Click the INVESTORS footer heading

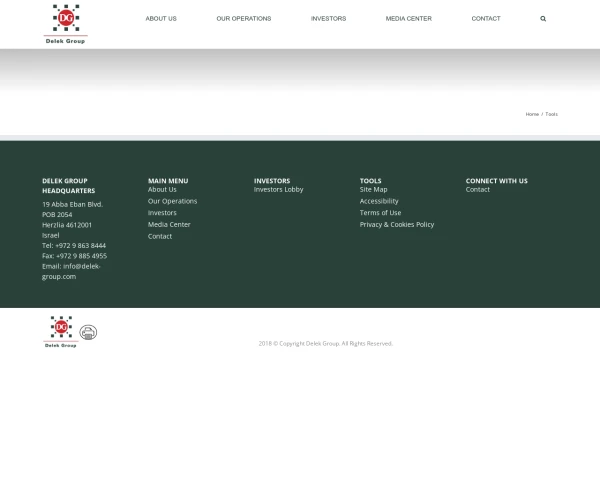click(272, 181)
